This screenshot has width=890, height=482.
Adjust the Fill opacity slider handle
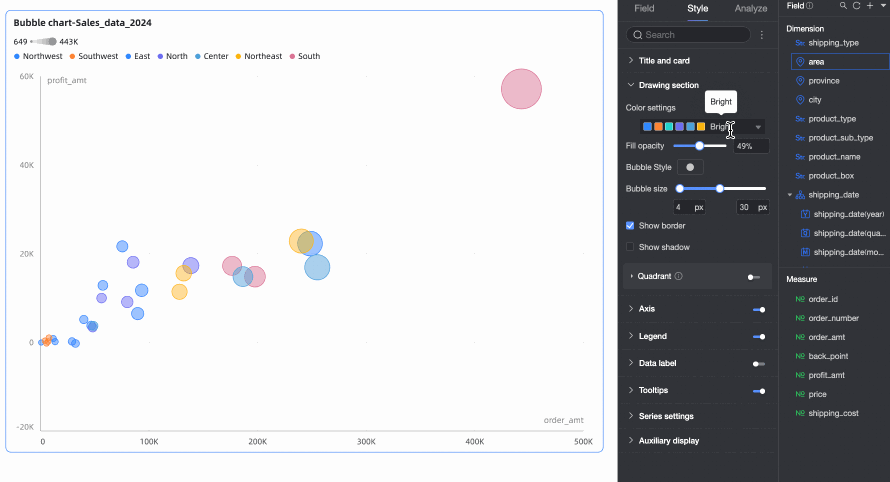699,146
